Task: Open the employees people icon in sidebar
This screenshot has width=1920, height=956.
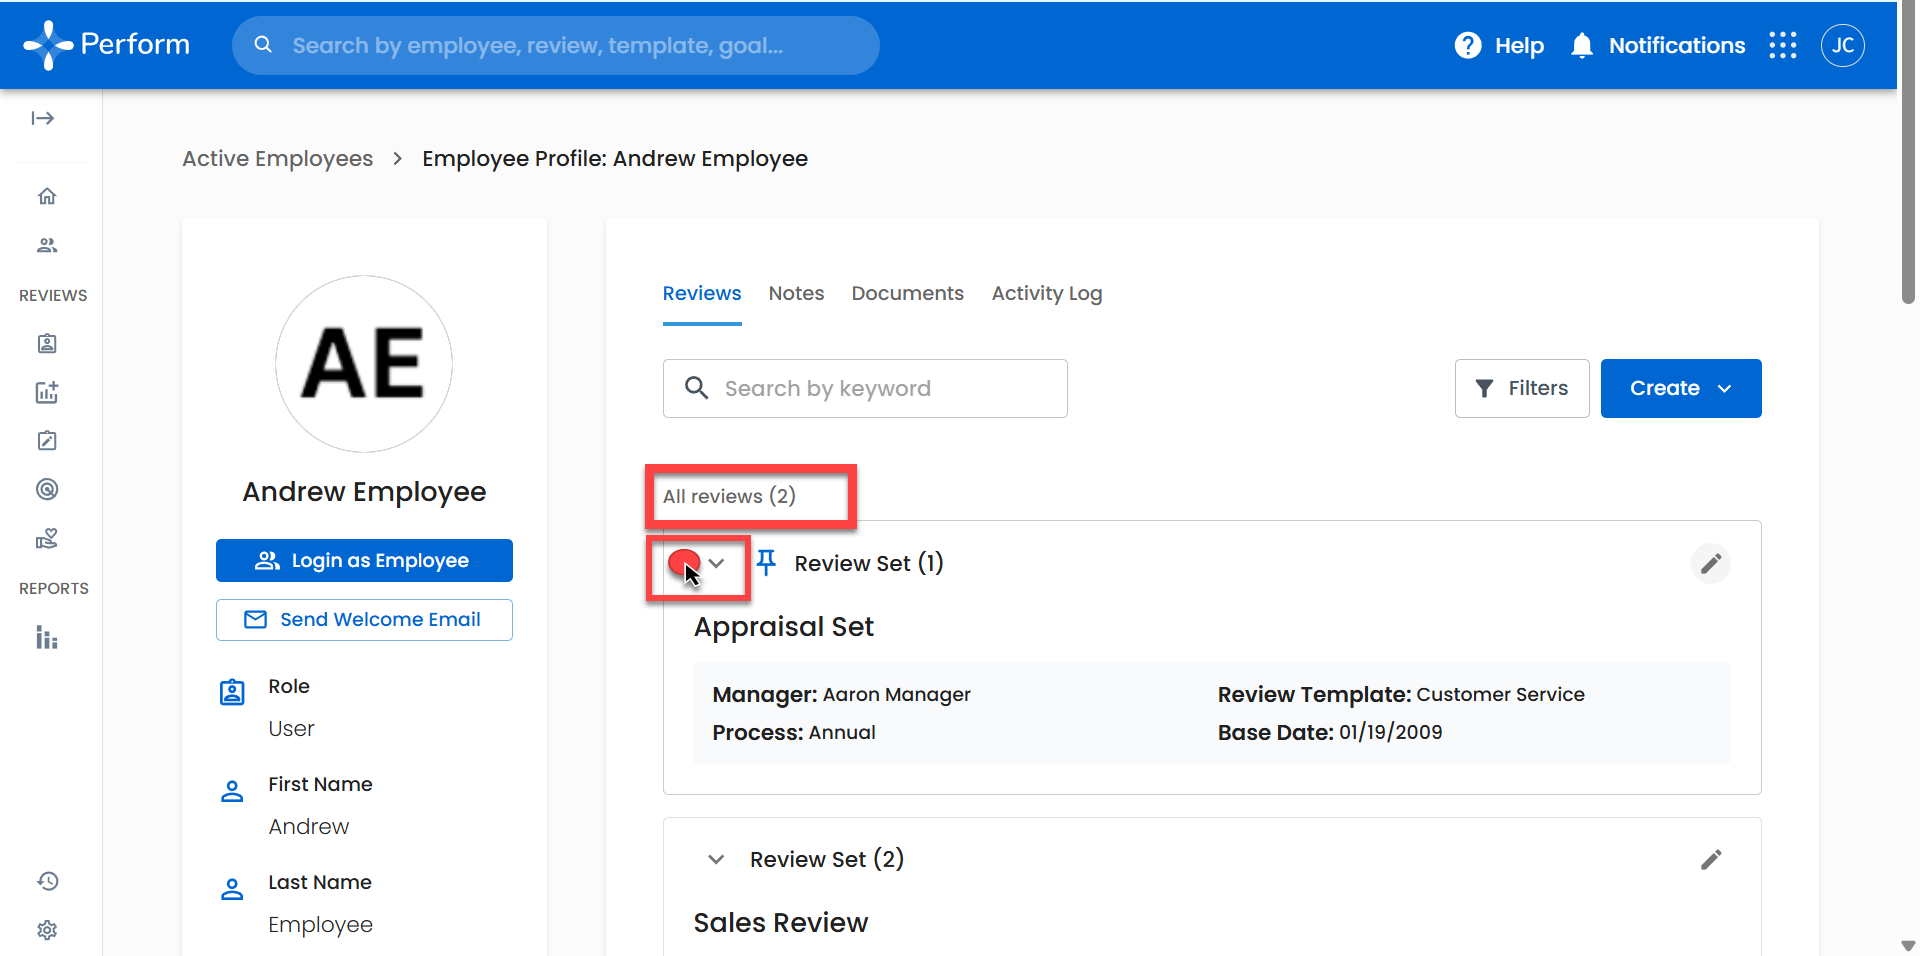Action: tap(47, 245)
